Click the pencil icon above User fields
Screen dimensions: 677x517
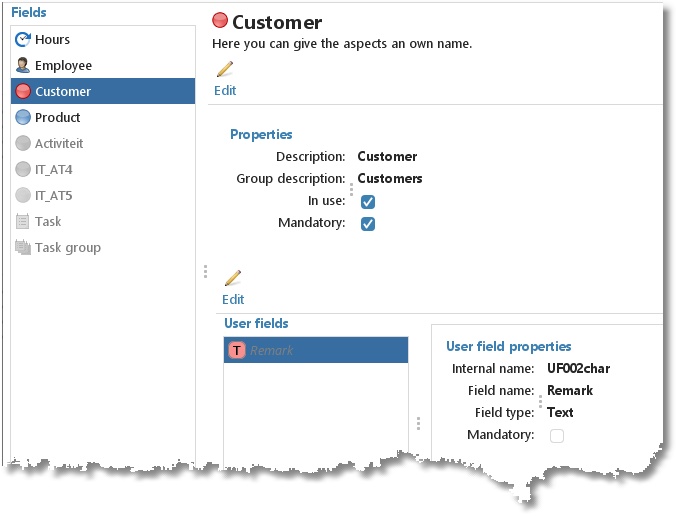click(233, 278)
